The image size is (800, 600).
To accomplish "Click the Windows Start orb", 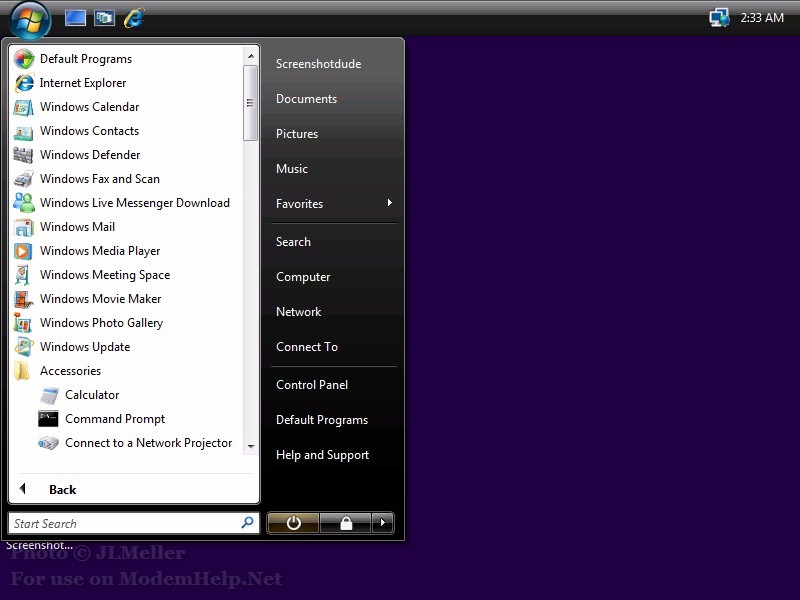I will [x=30, y=19].
